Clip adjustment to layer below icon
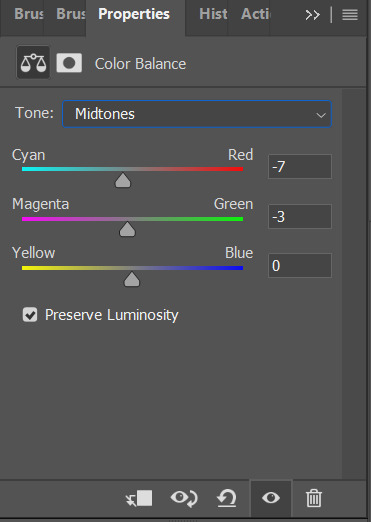Screen dimensions: 371x522 pos(139,498)
